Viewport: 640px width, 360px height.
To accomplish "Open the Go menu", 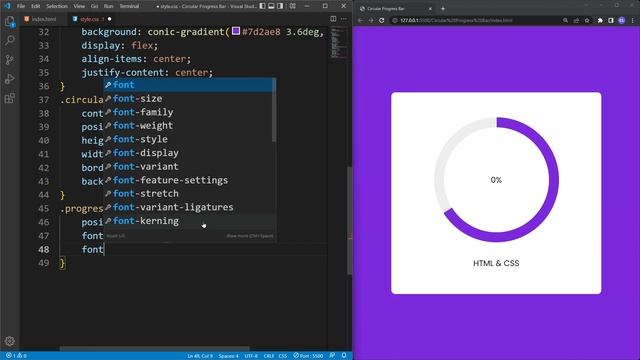I will 94,6.
